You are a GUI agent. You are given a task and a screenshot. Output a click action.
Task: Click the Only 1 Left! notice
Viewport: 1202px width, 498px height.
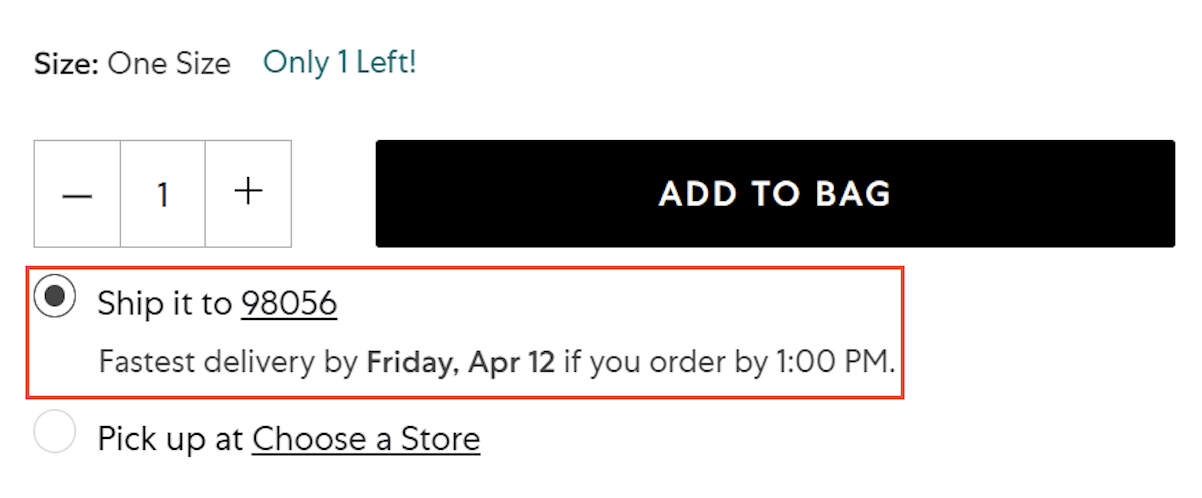[x=339, y=63]
